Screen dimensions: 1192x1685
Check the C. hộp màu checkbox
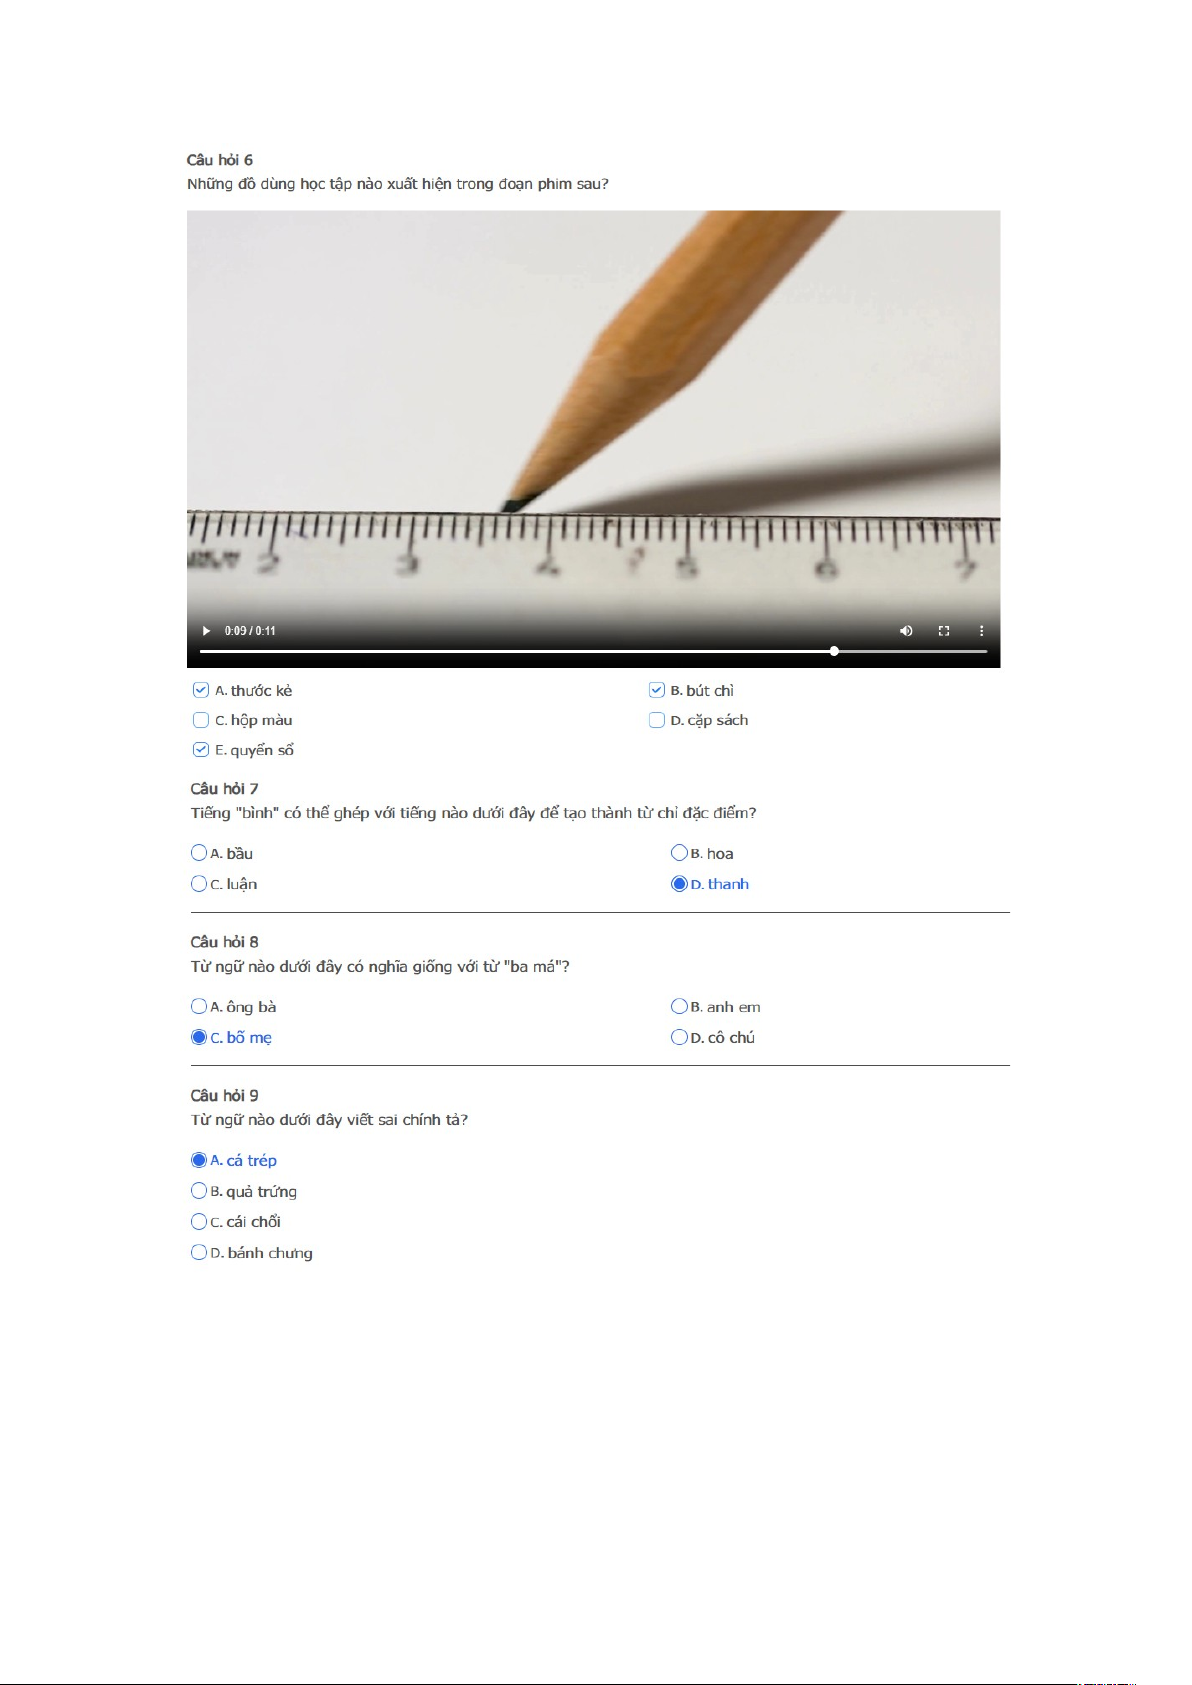[x=201, y=720]
